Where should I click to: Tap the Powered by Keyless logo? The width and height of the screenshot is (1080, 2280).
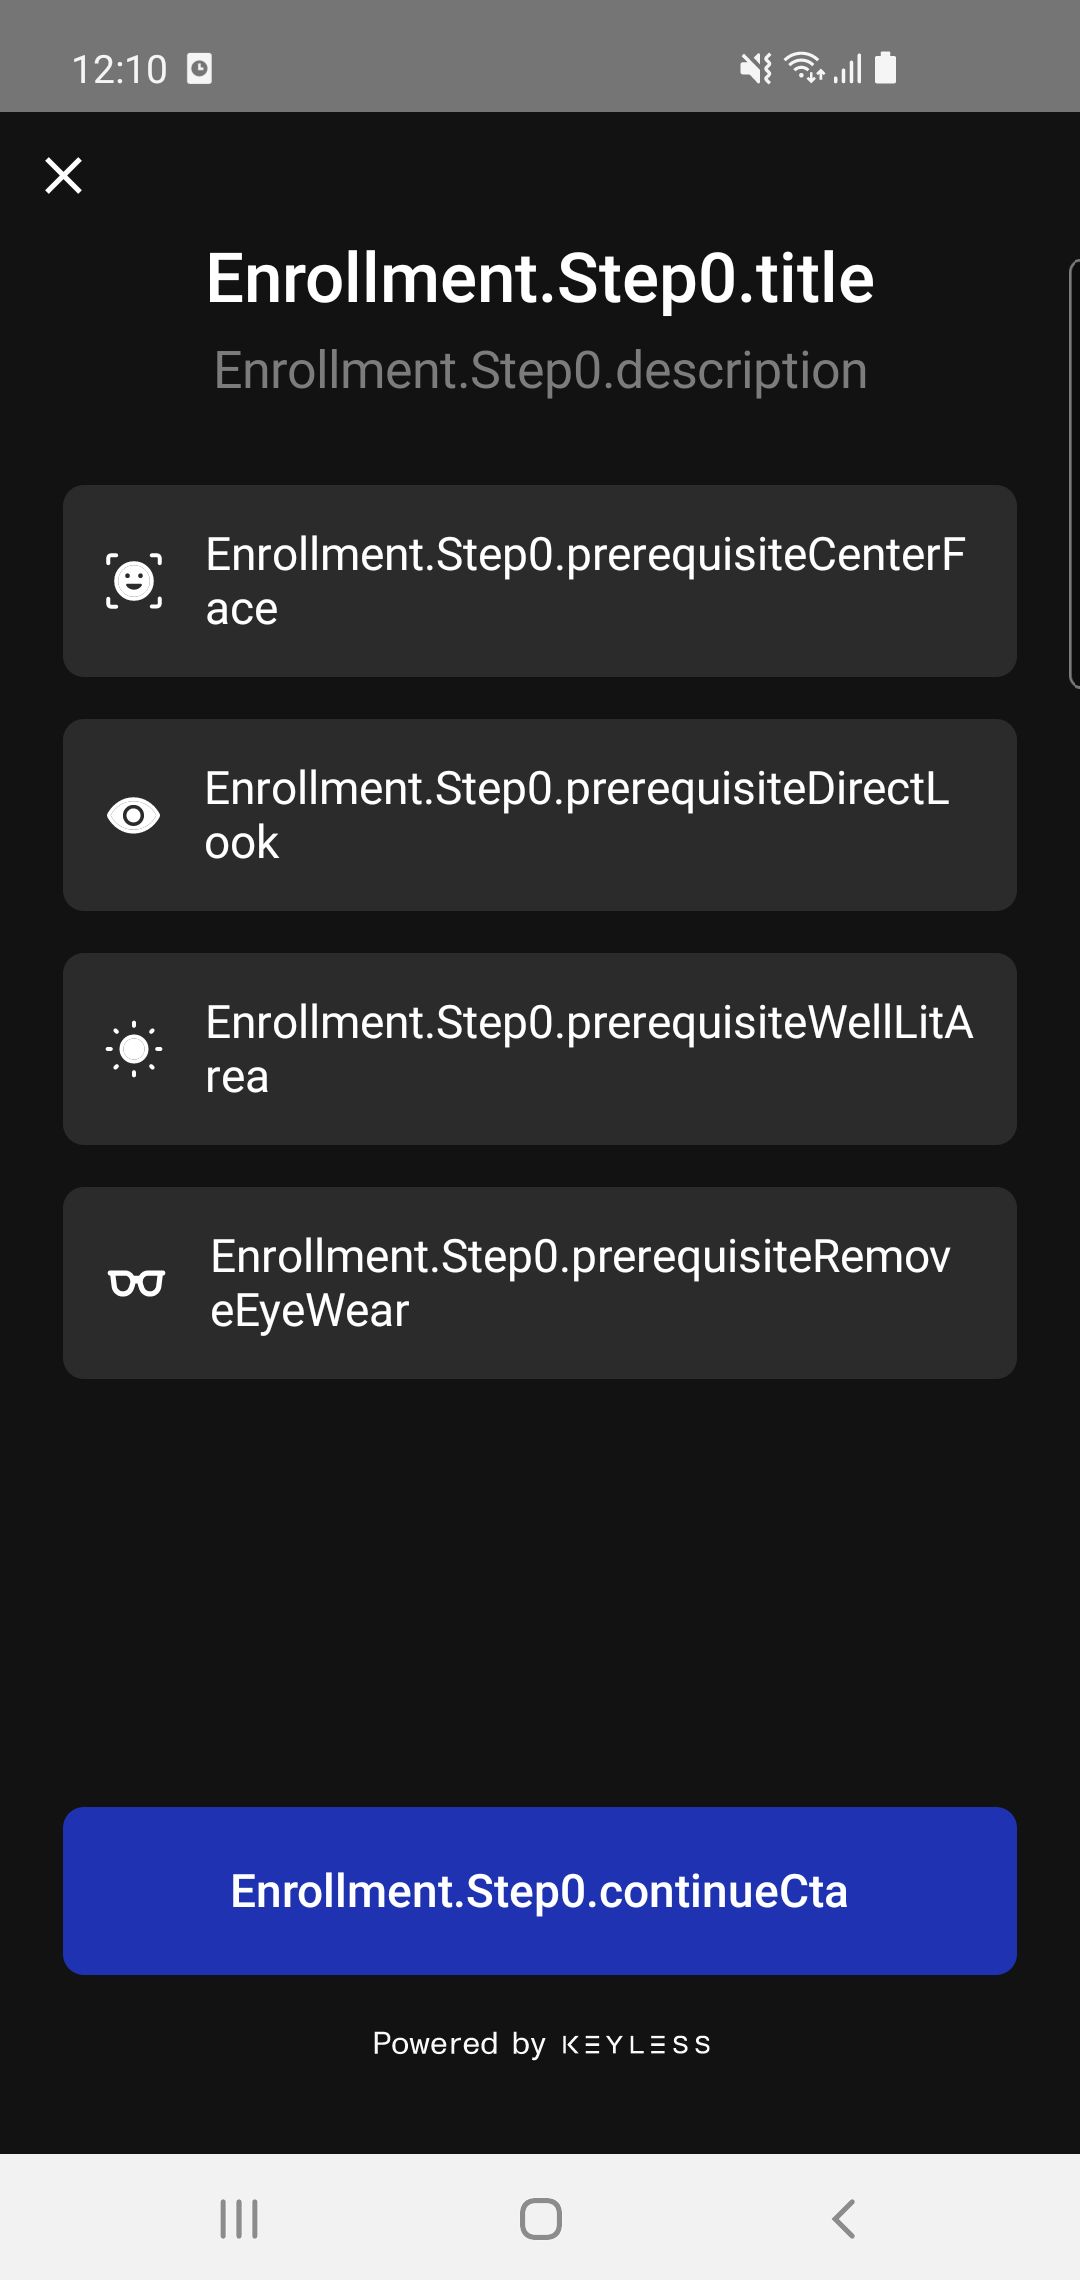point(637,2045)
